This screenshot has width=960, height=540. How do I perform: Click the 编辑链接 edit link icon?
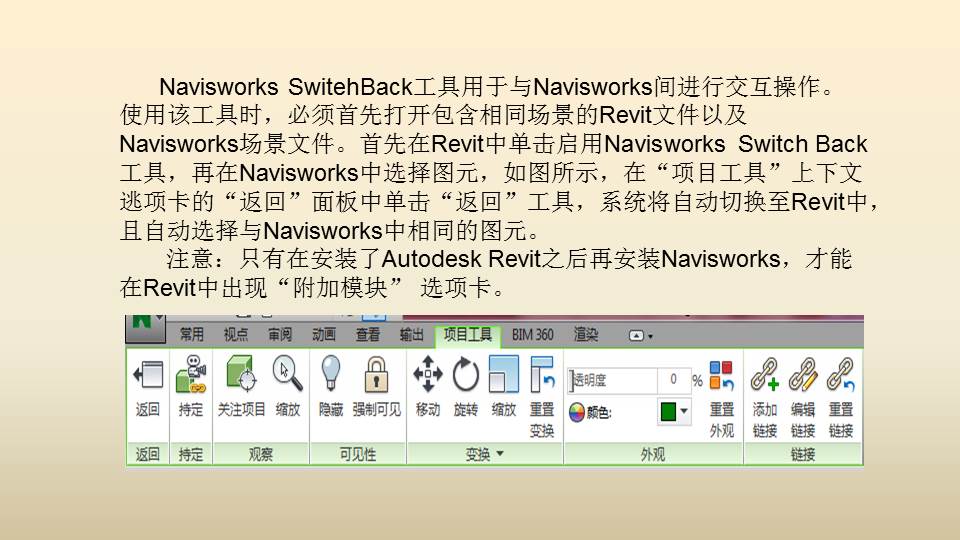coord(803,374)
